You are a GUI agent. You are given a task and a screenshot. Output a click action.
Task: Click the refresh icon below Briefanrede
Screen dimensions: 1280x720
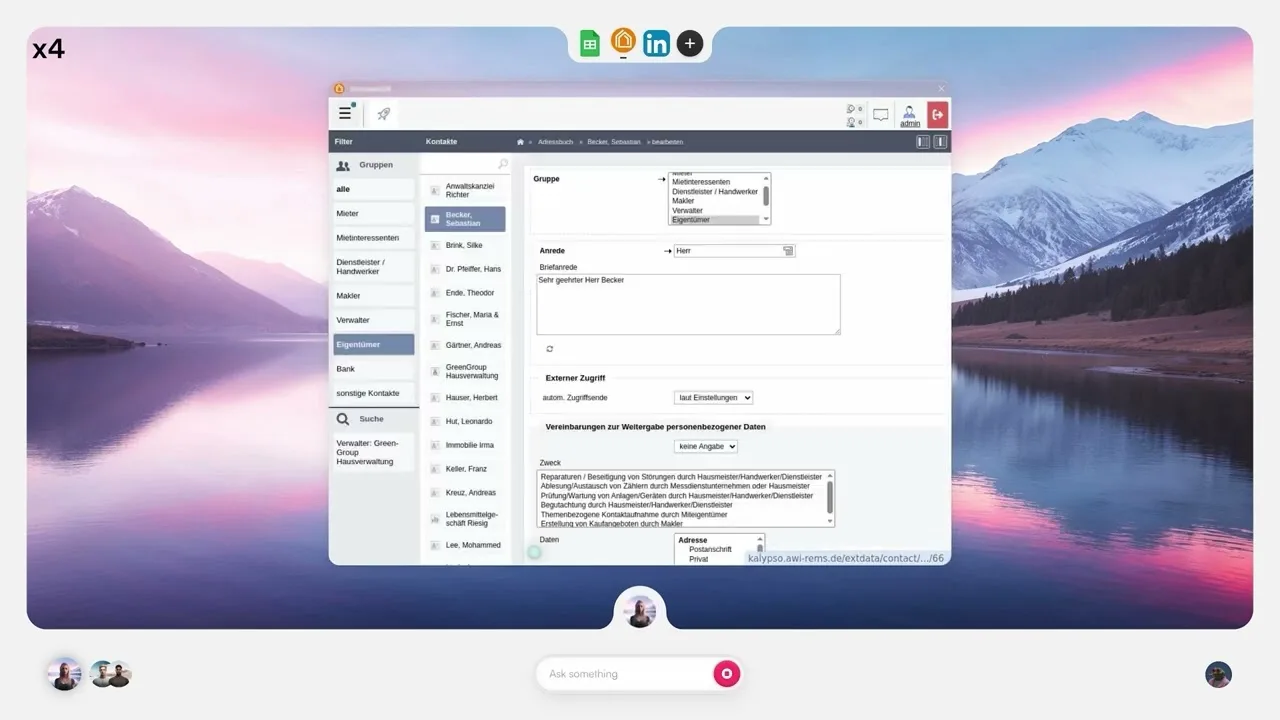pyautogui.click(x=550, y=349)
